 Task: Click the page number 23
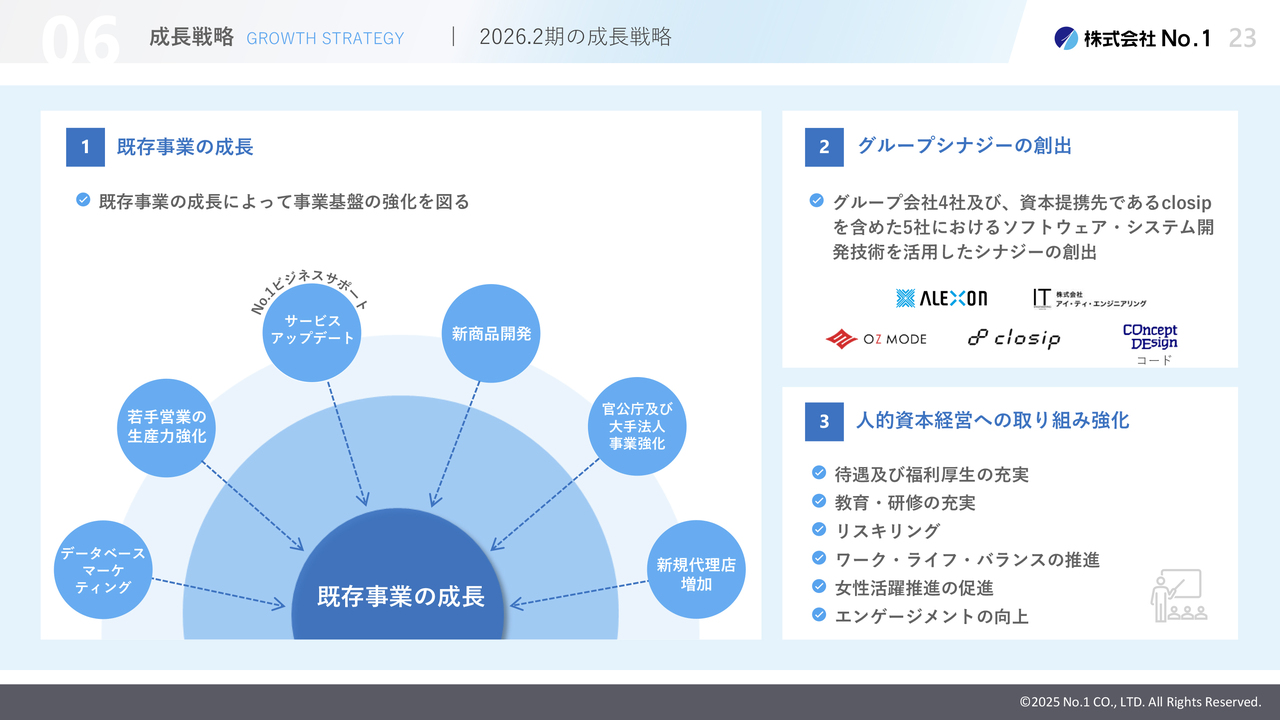pyautogui.click(x=1242, y=38)
